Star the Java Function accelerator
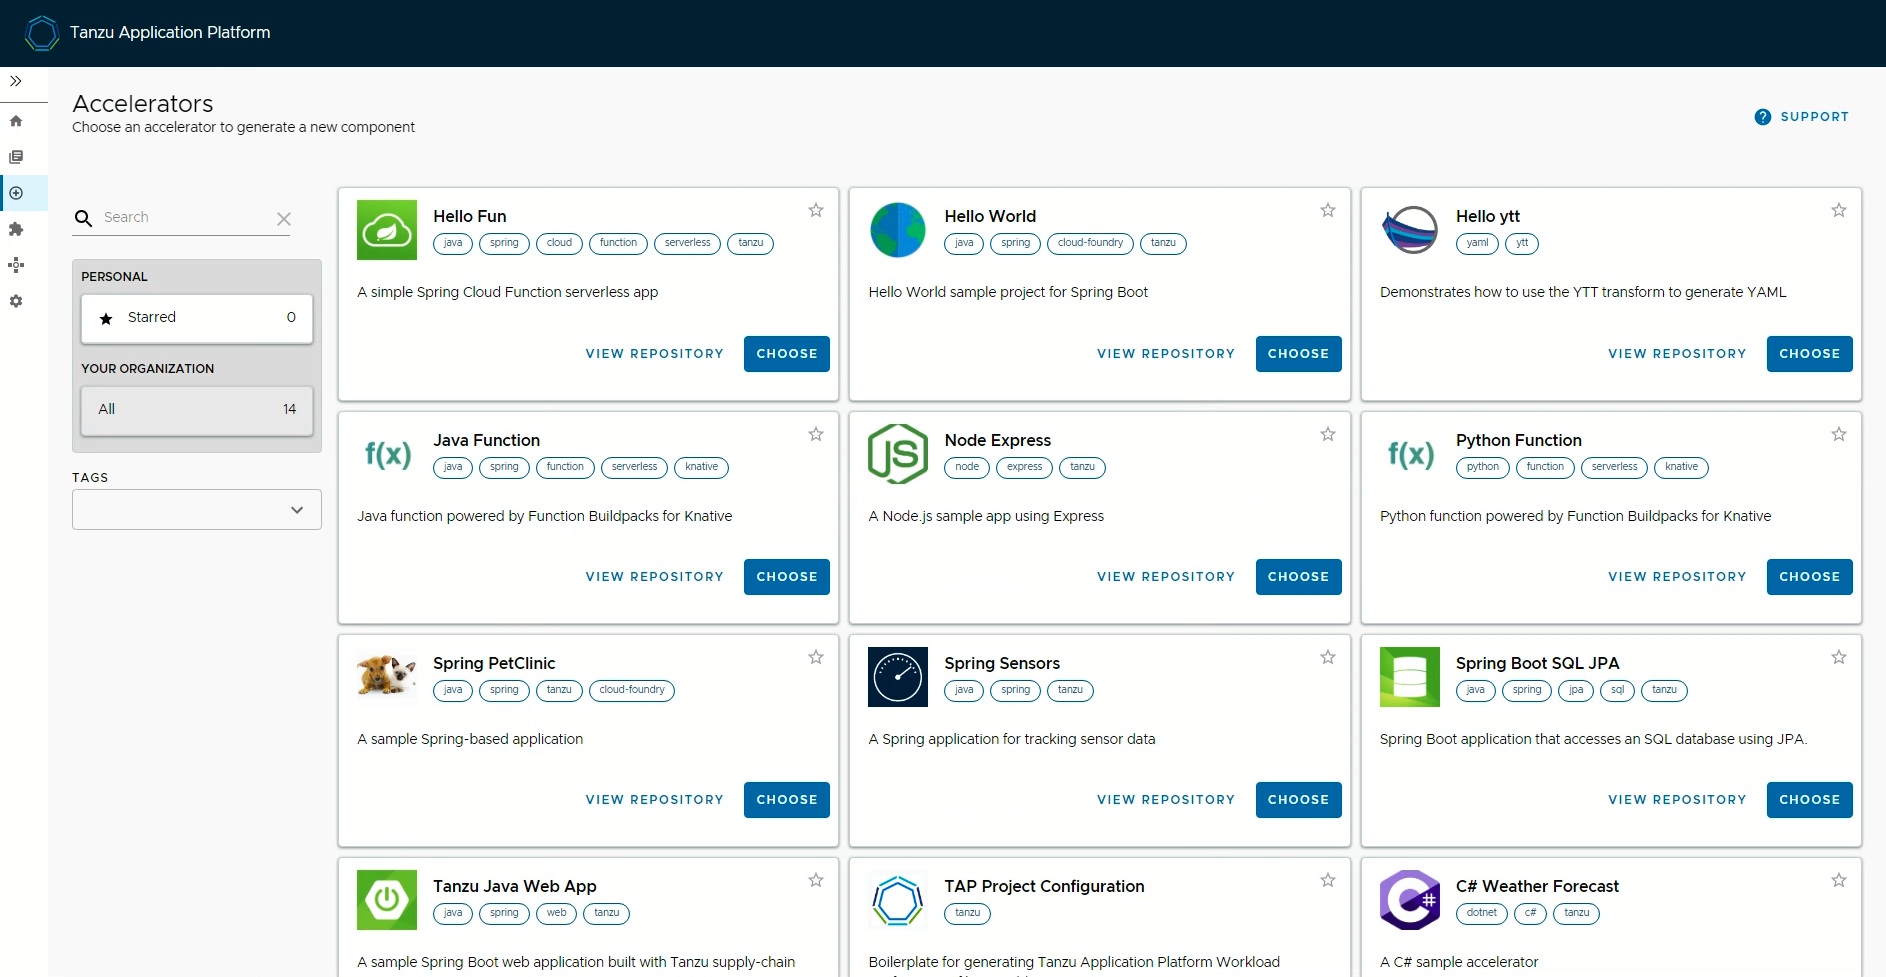This screenshot has height=977, width=1886. click(816, 434)
